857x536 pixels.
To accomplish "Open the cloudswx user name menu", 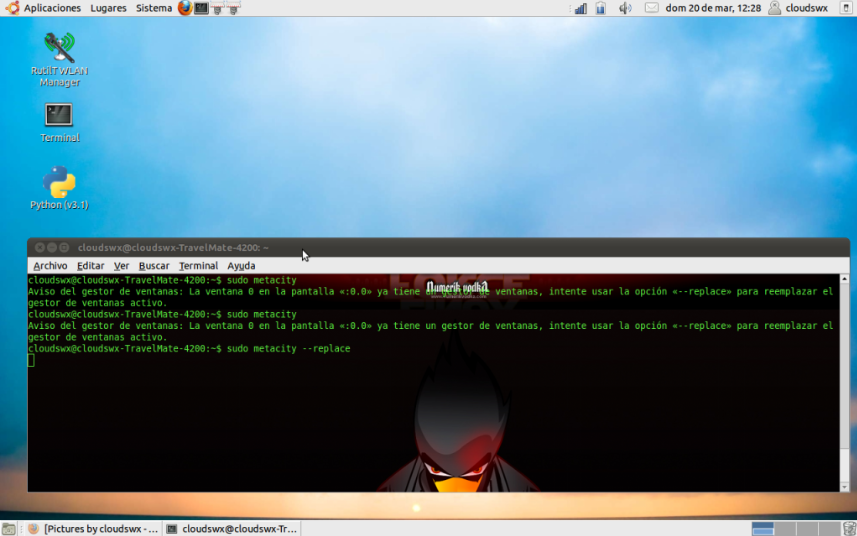I will click(x=806, y=8).
